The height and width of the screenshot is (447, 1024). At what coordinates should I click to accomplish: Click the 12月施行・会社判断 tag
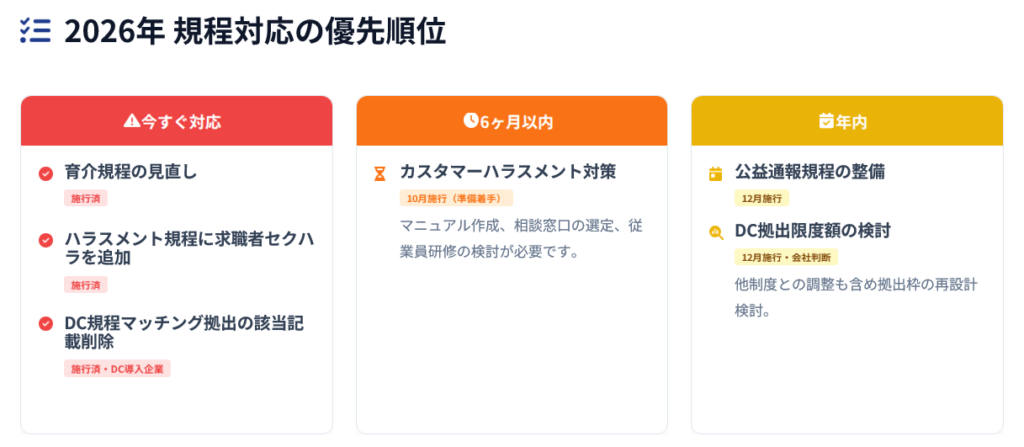[786, 257]
